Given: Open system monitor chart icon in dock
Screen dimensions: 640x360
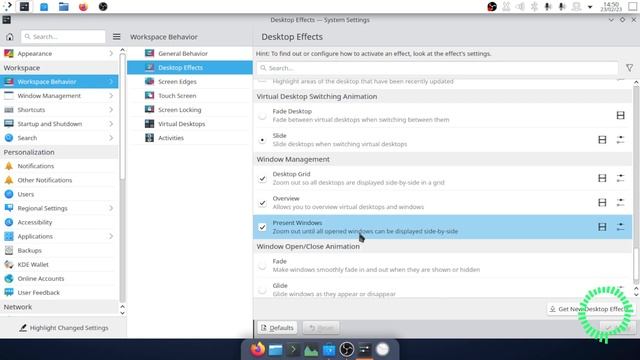Looking at the screenshot, I should pyautogui.click(x=311, y=350).
